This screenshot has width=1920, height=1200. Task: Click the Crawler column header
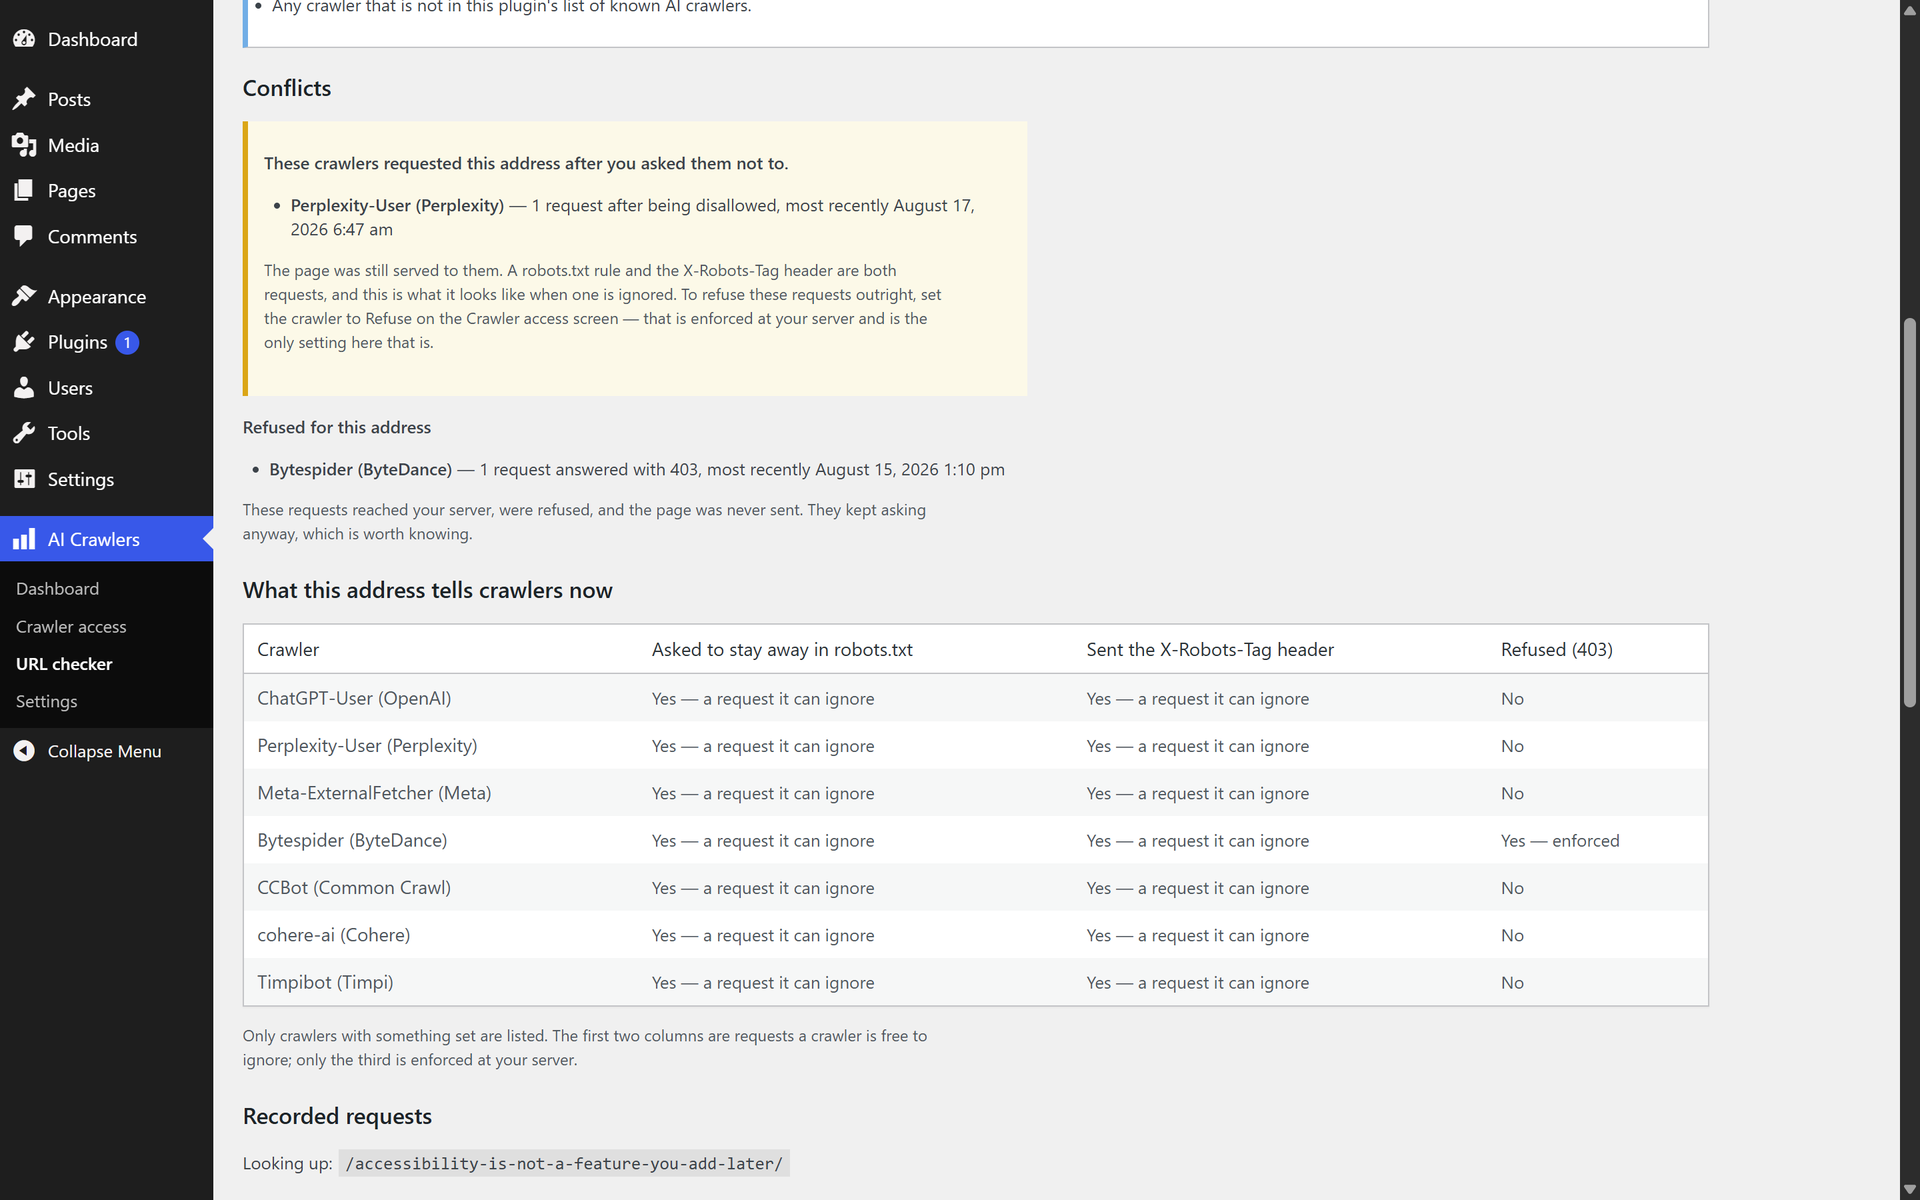click(x=288, y=649)
